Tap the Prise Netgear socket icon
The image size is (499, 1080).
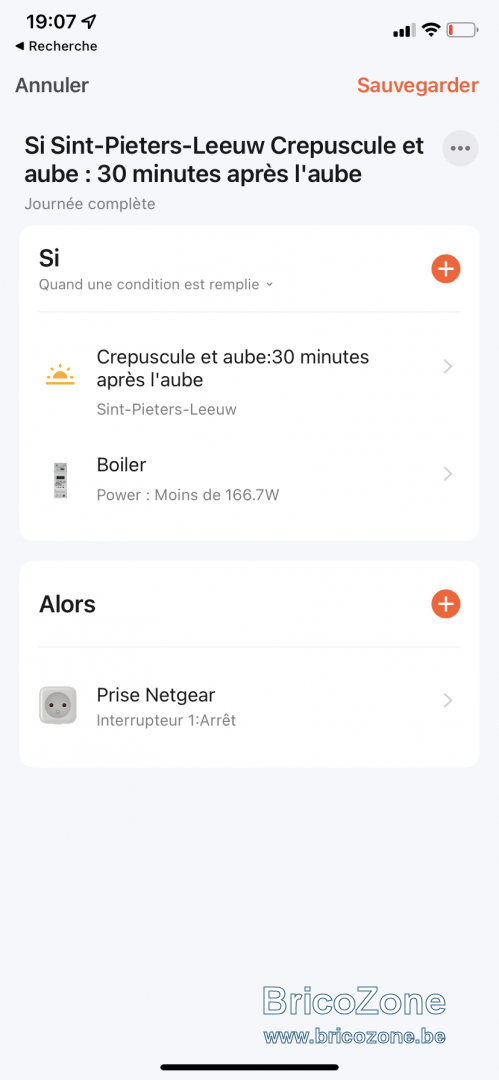58,705
